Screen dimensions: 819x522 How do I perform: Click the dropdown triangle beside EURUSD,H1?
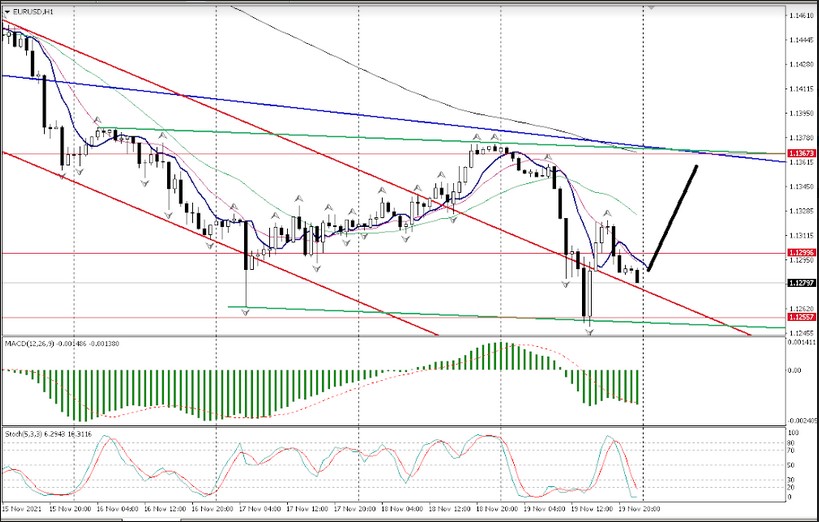point(8,11)
